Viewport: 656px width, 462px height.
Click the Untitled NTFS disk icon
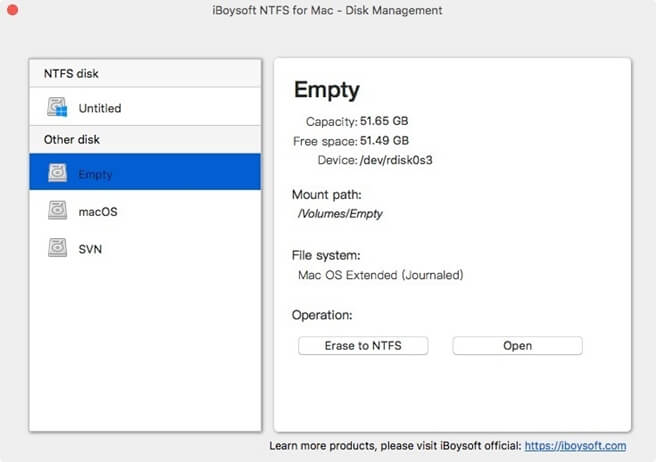point(57,107)
